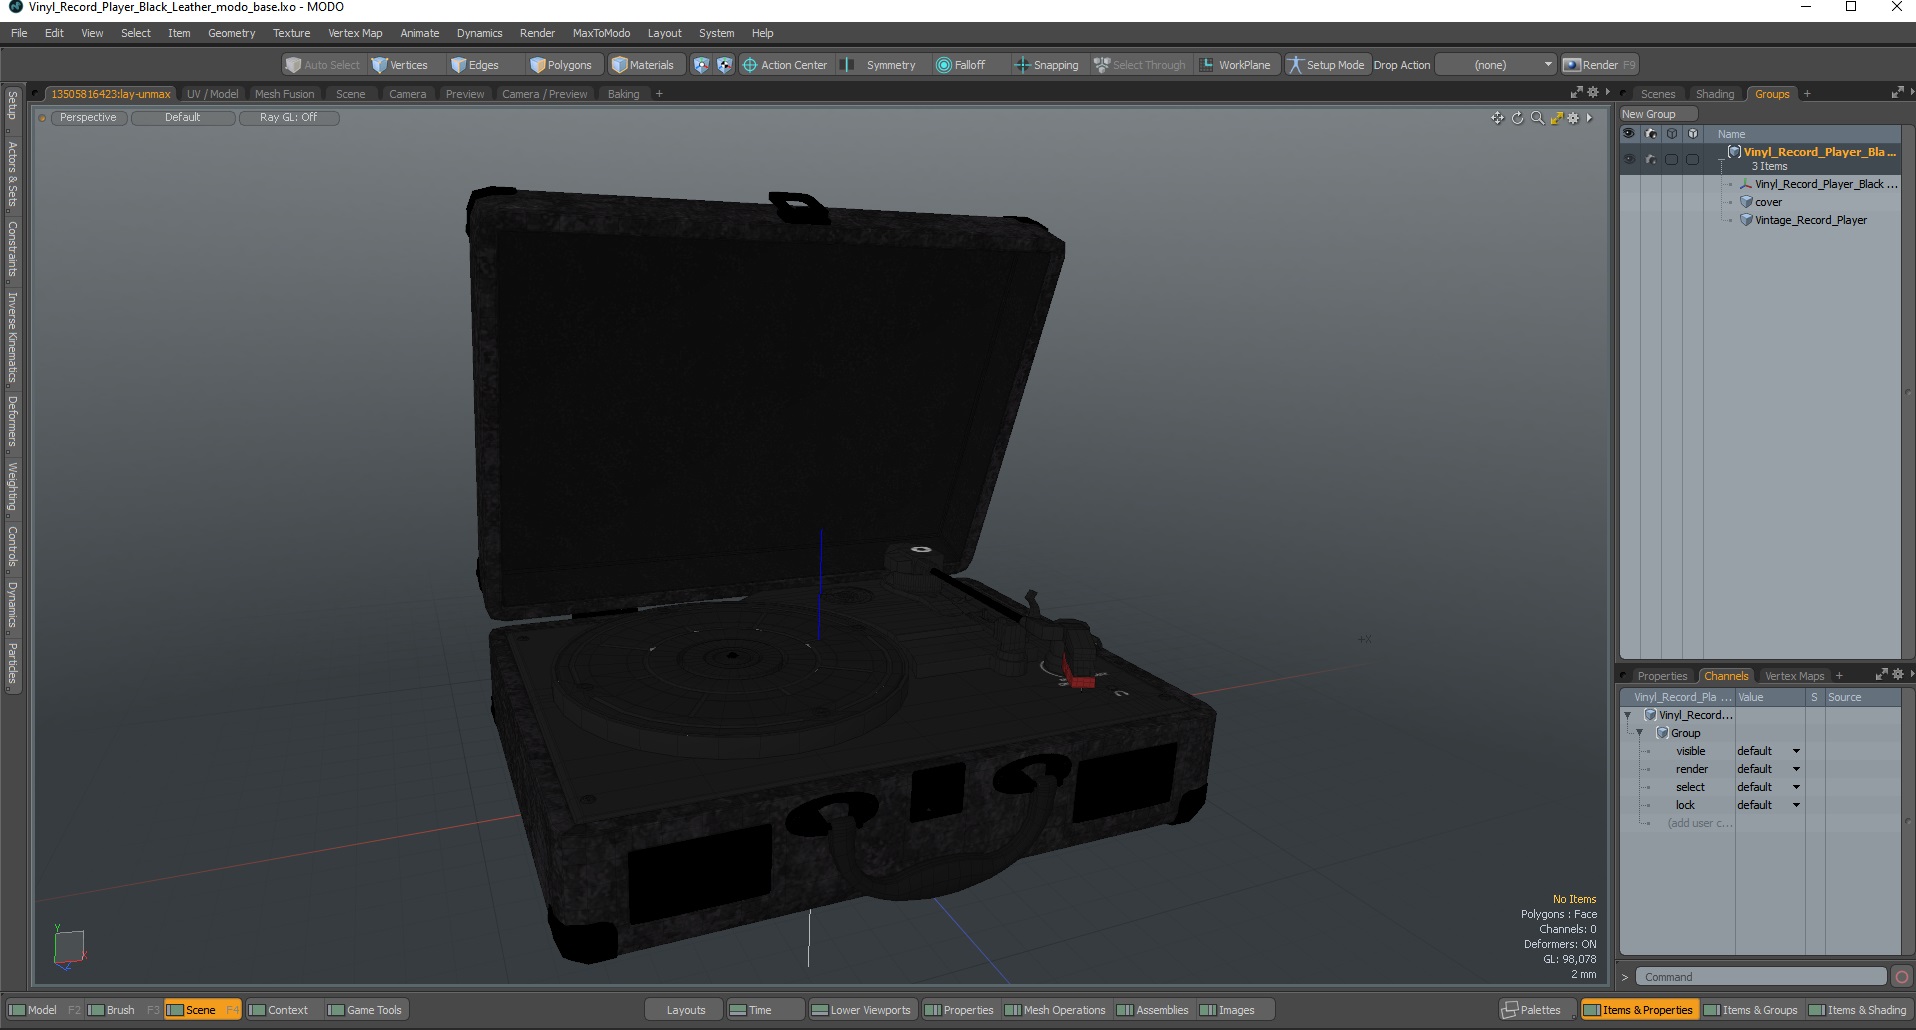Open the lock channel default dropdown

click(1768, 805)
